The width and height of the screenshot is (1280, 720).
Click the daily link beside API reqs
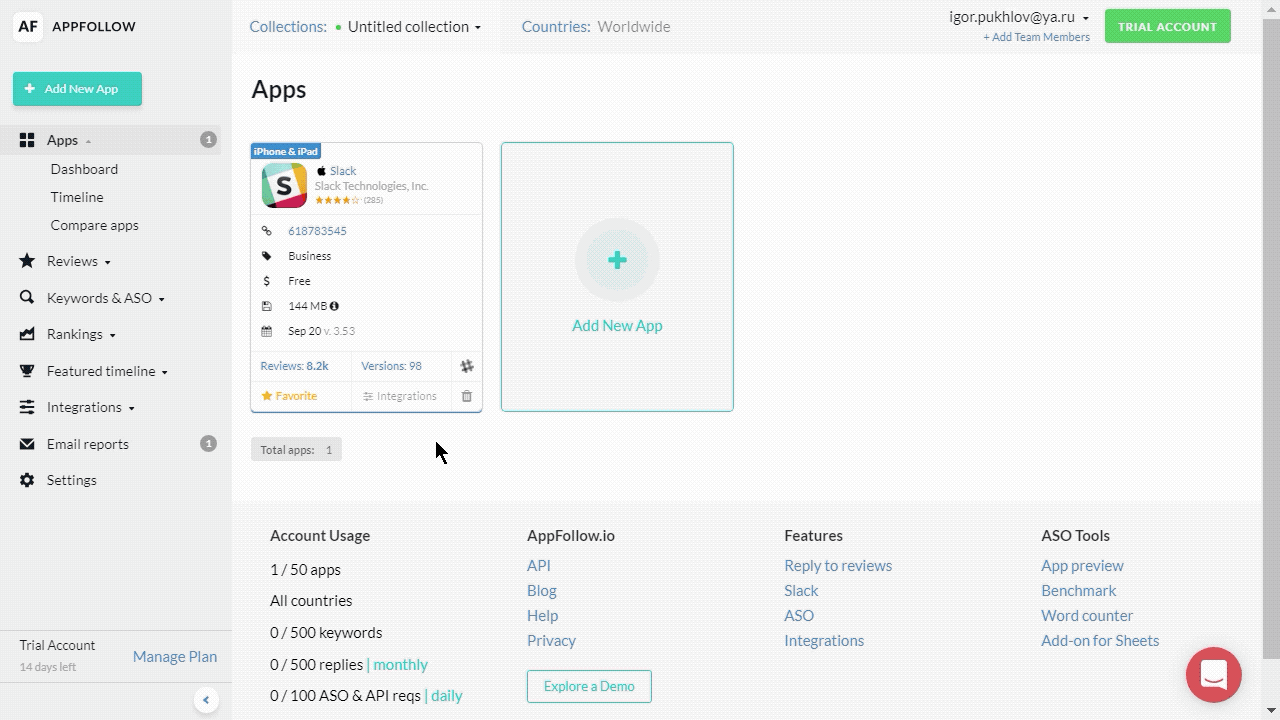point(447,695)
